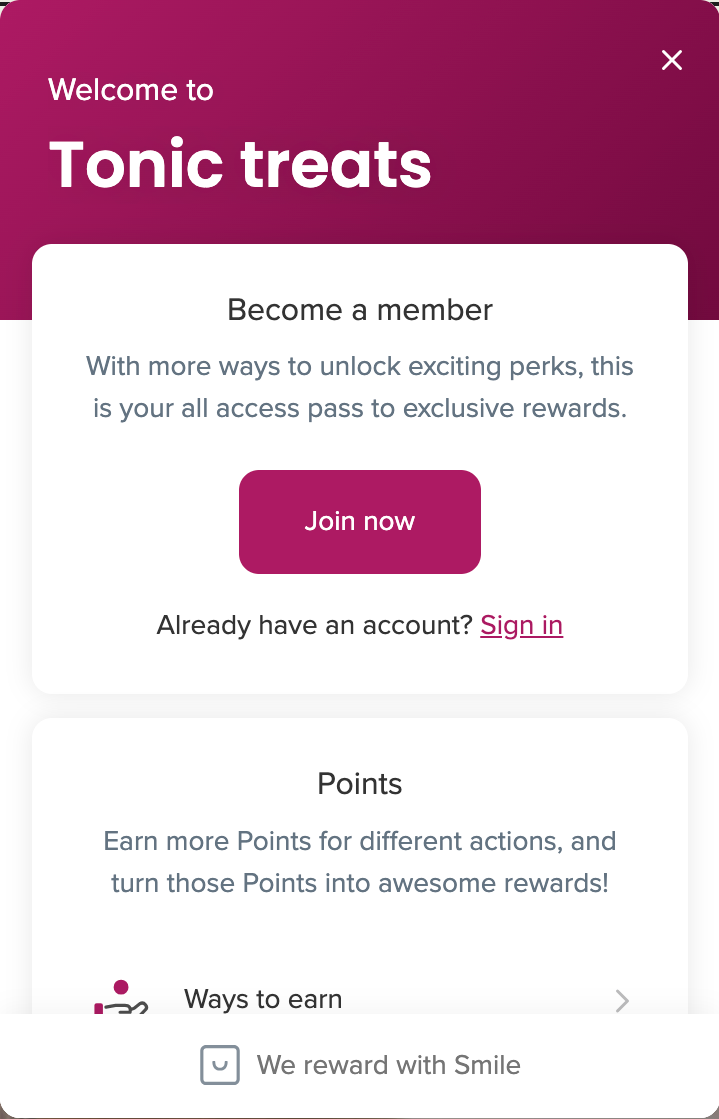
Task: Open the We reward with Smile text
Action: coord(388,1065)
